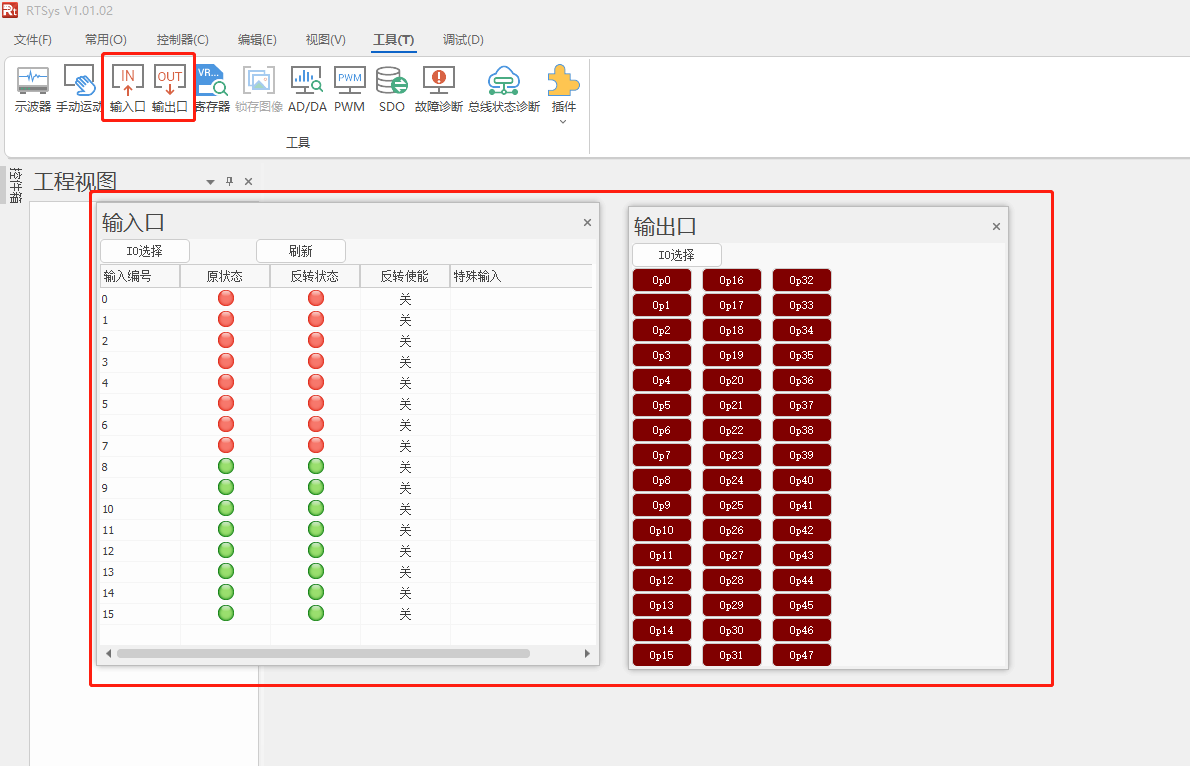This screenshot has width=1190, height=766.
Task: Toggle 反转使能 for input 12
Action: [405, 551]
